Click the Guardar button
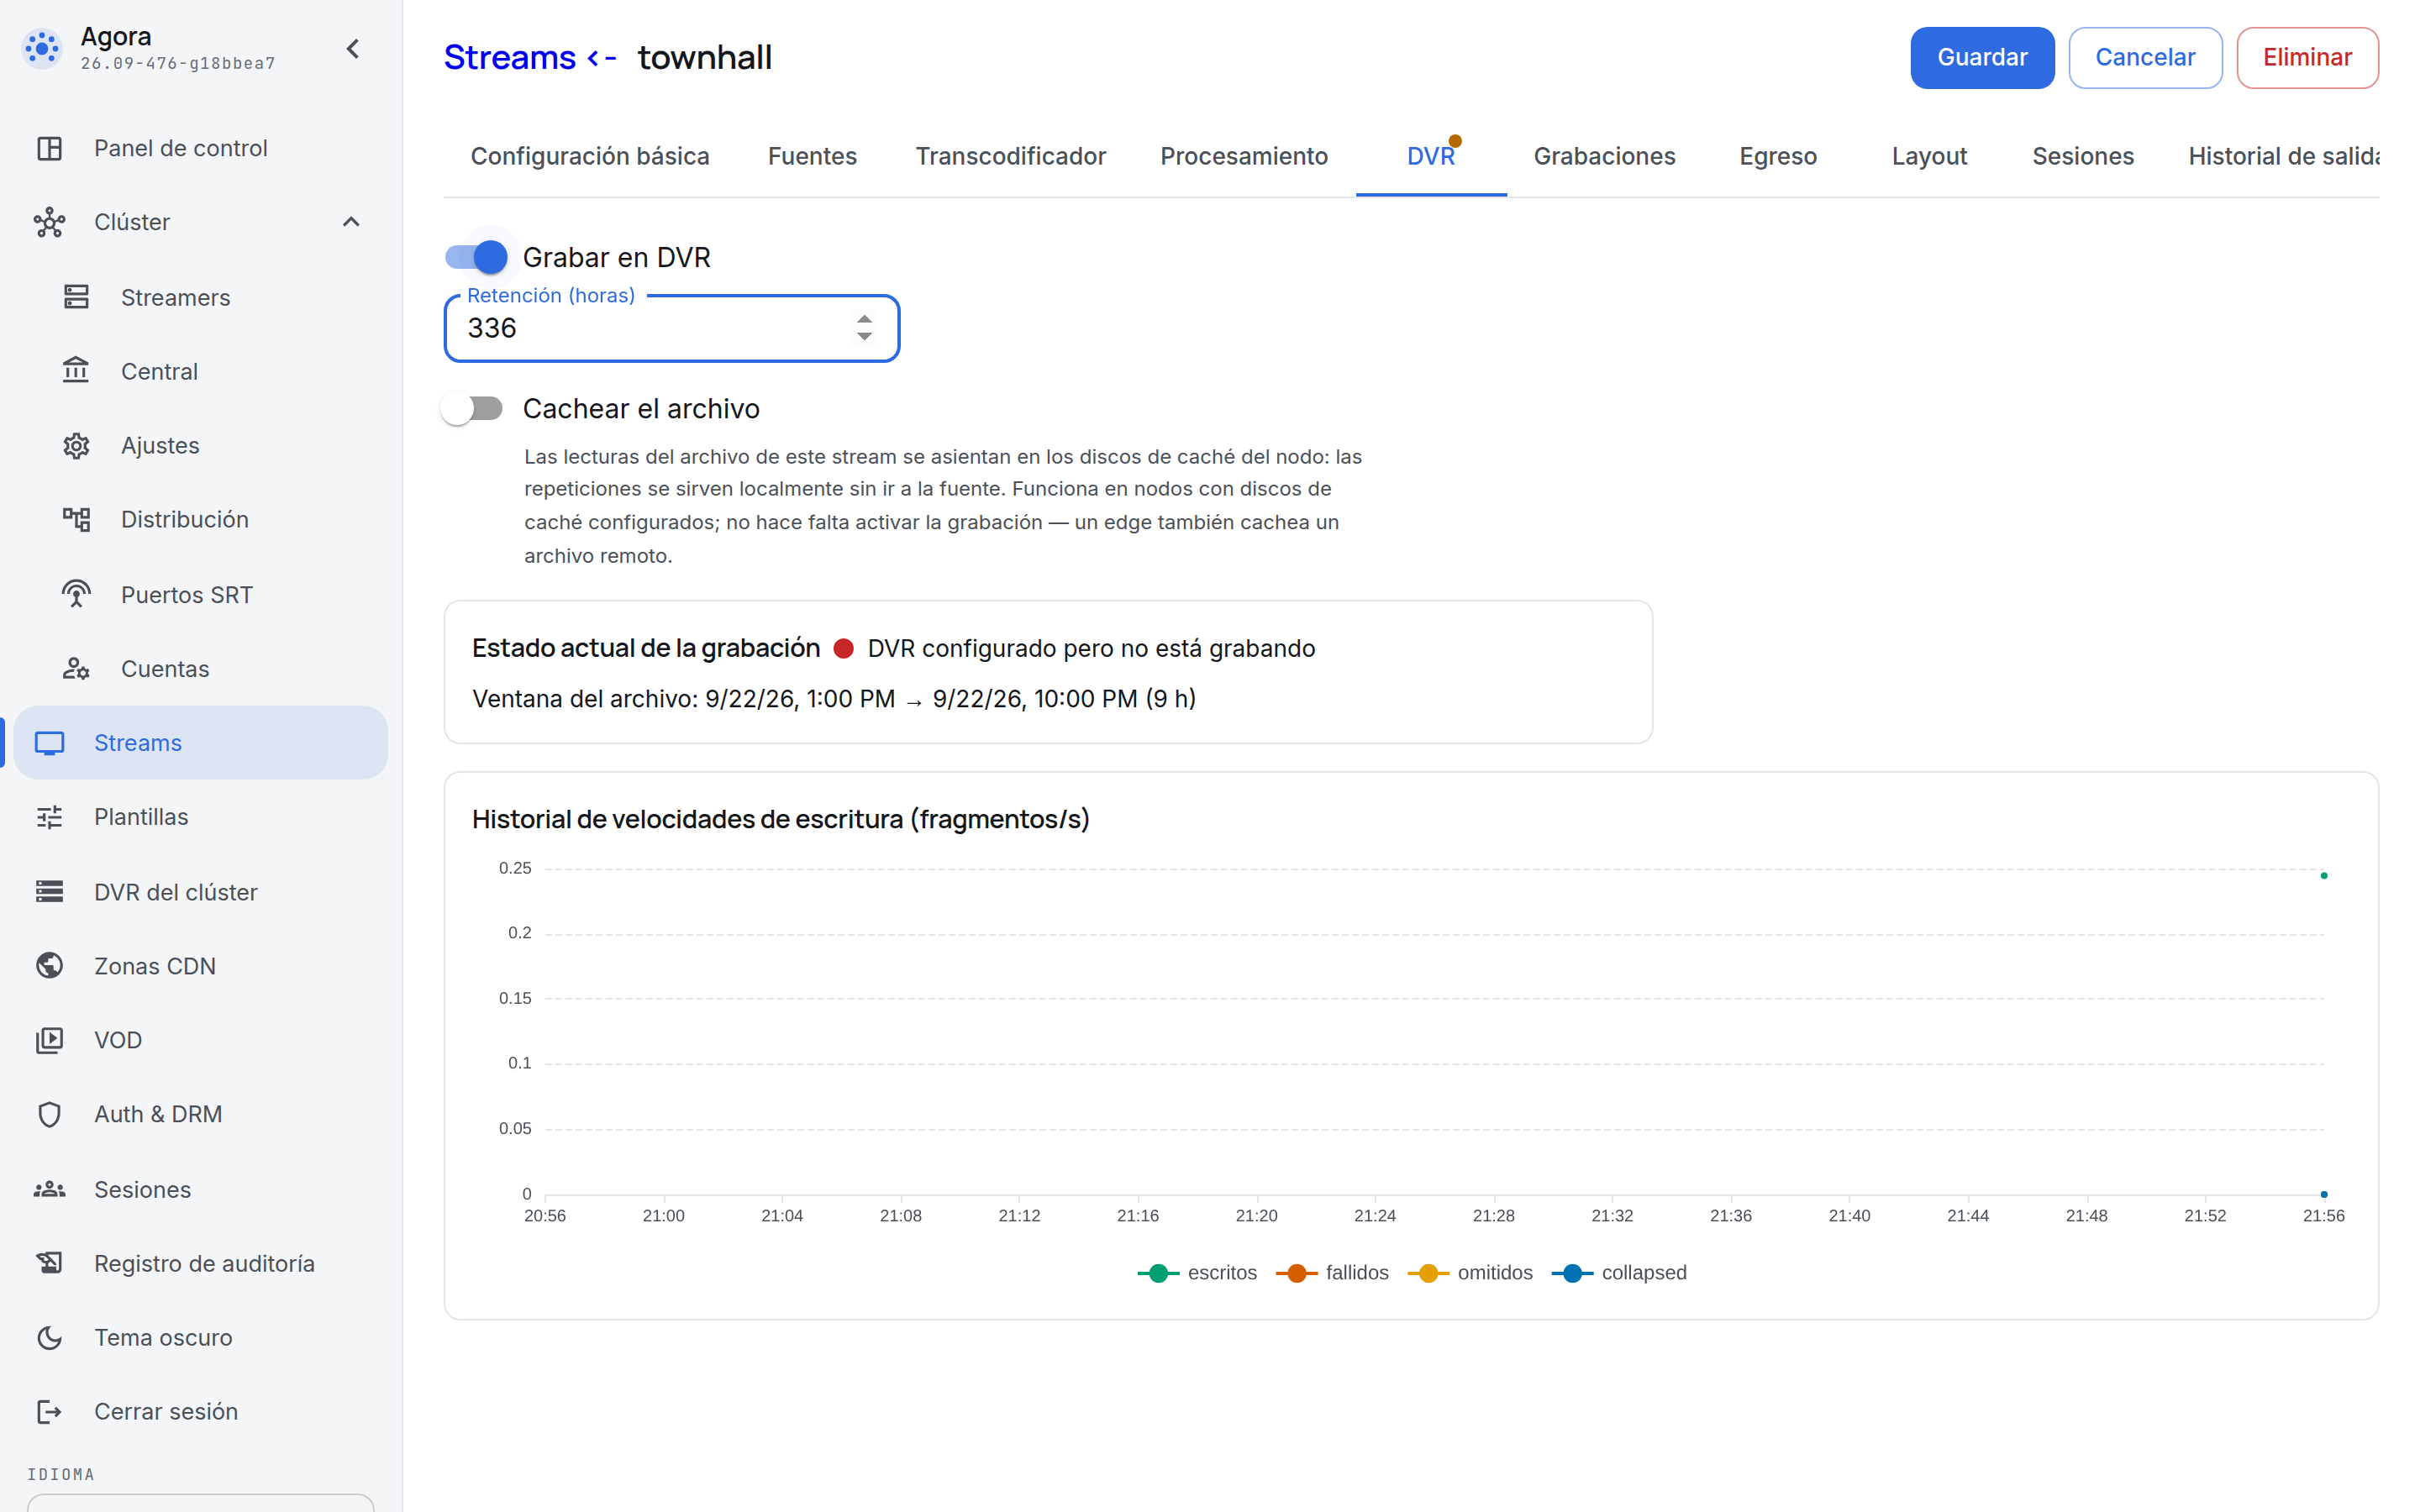Screen dimensions: 2420x1512 [1981, 57]
